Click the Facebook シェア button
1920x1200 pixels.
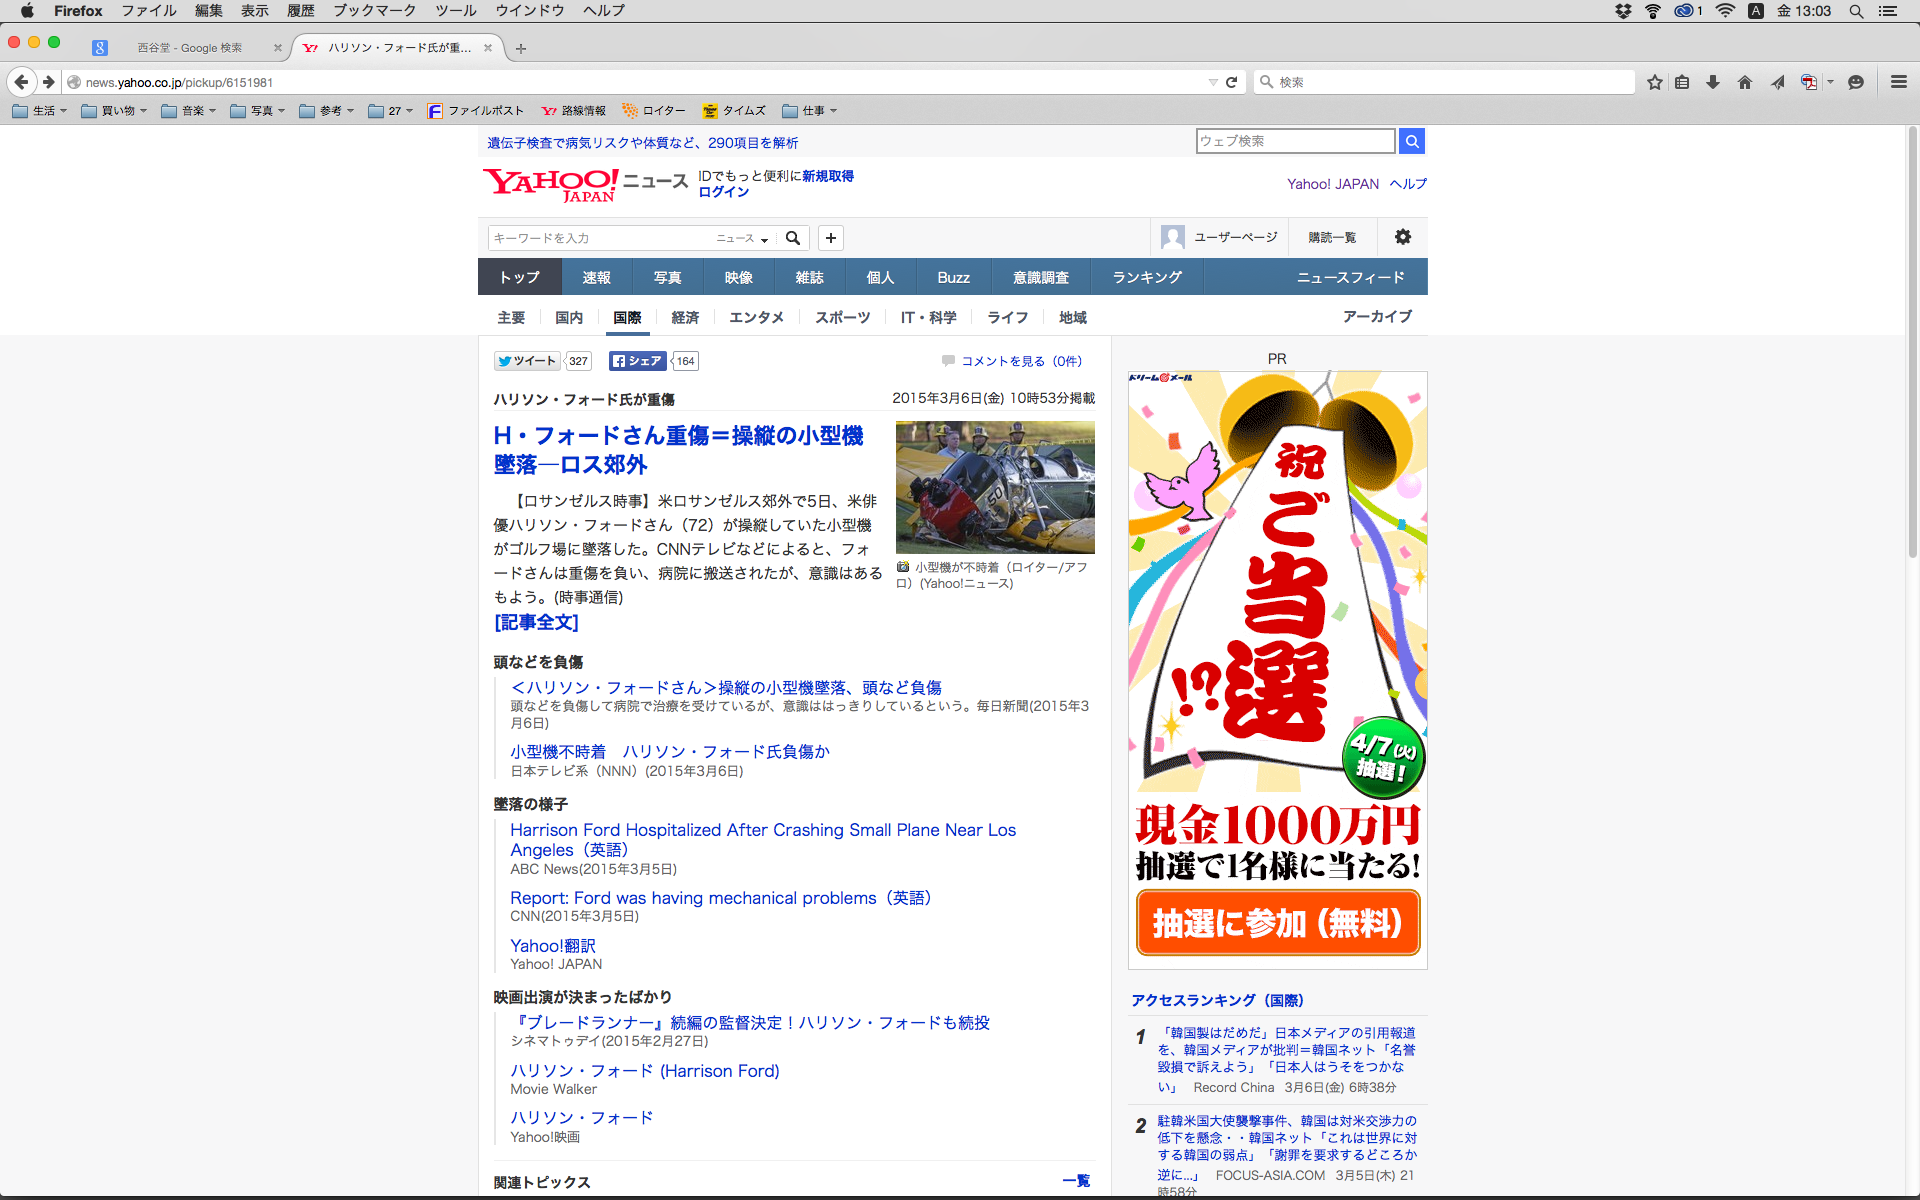point(638,361)
